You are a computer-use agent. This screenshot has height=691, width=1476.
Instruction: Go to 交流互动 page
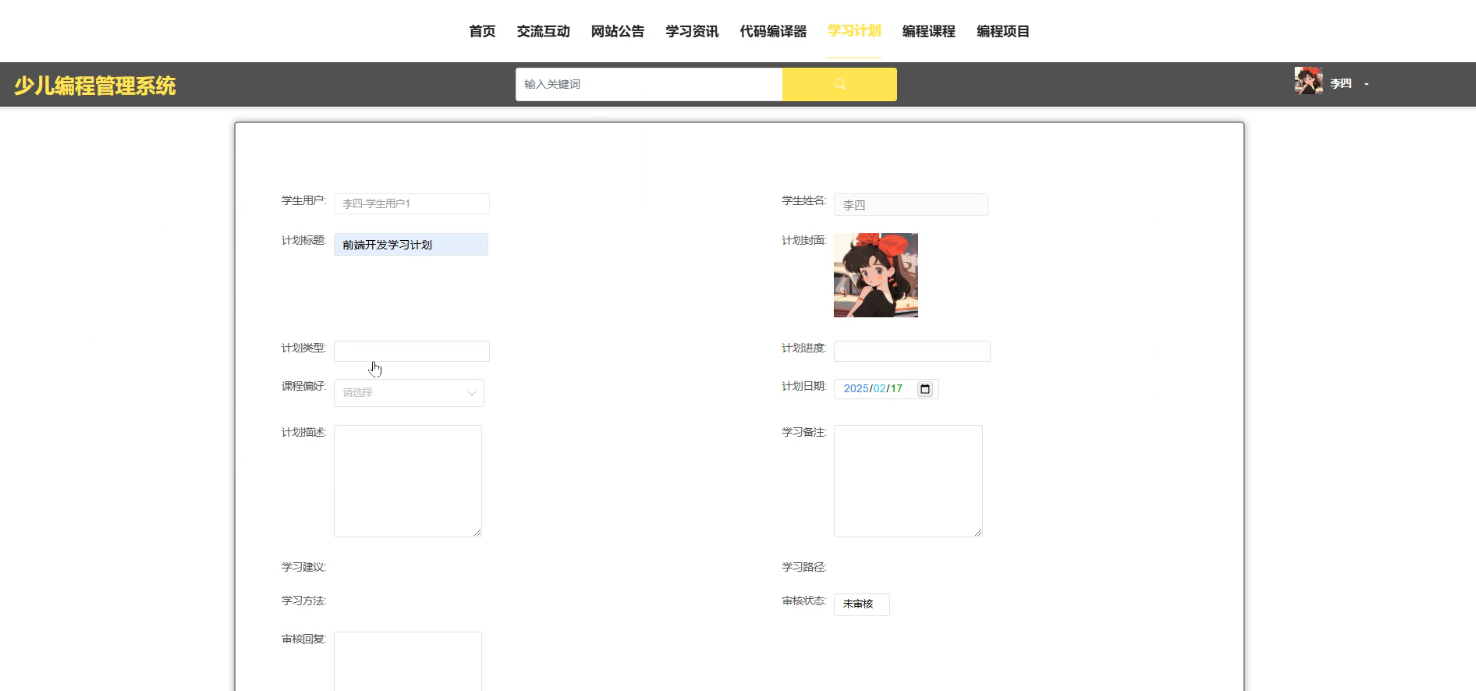tap(543, 31)
